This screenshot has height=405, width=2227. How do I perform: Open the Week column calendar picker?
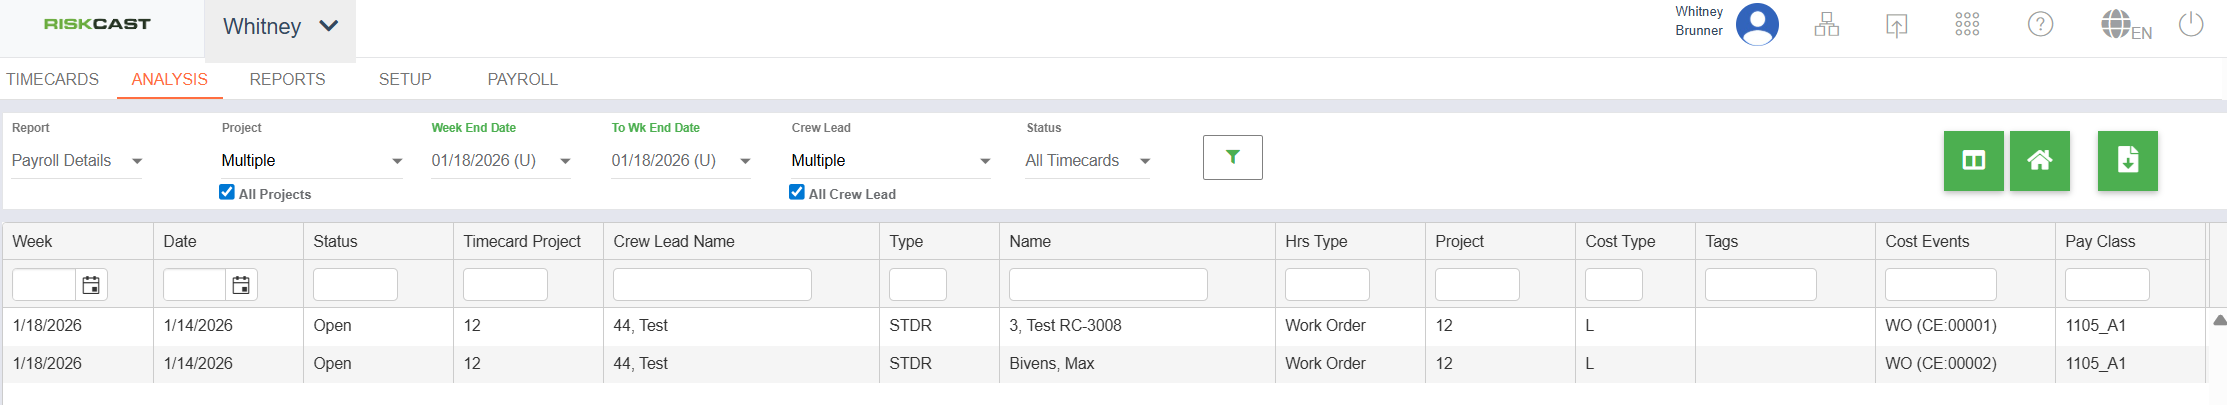91,285
